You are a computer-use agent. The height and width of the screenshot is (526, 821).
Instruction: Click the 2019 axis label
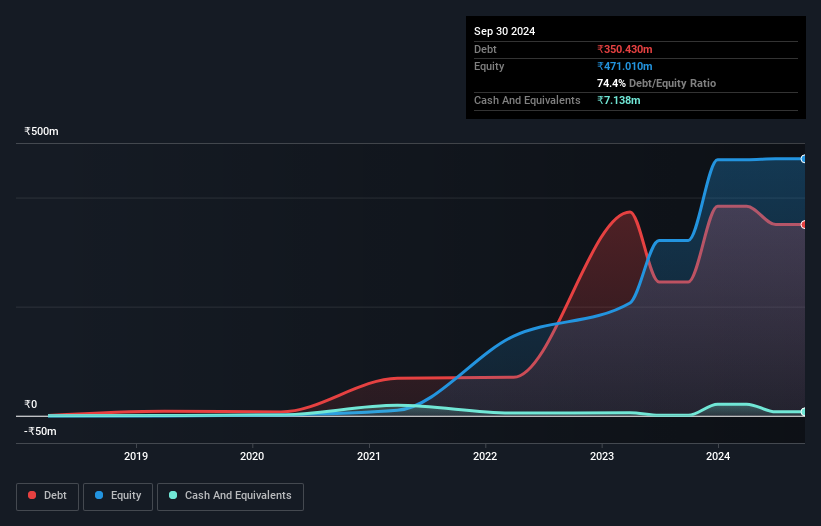(136, 456)
